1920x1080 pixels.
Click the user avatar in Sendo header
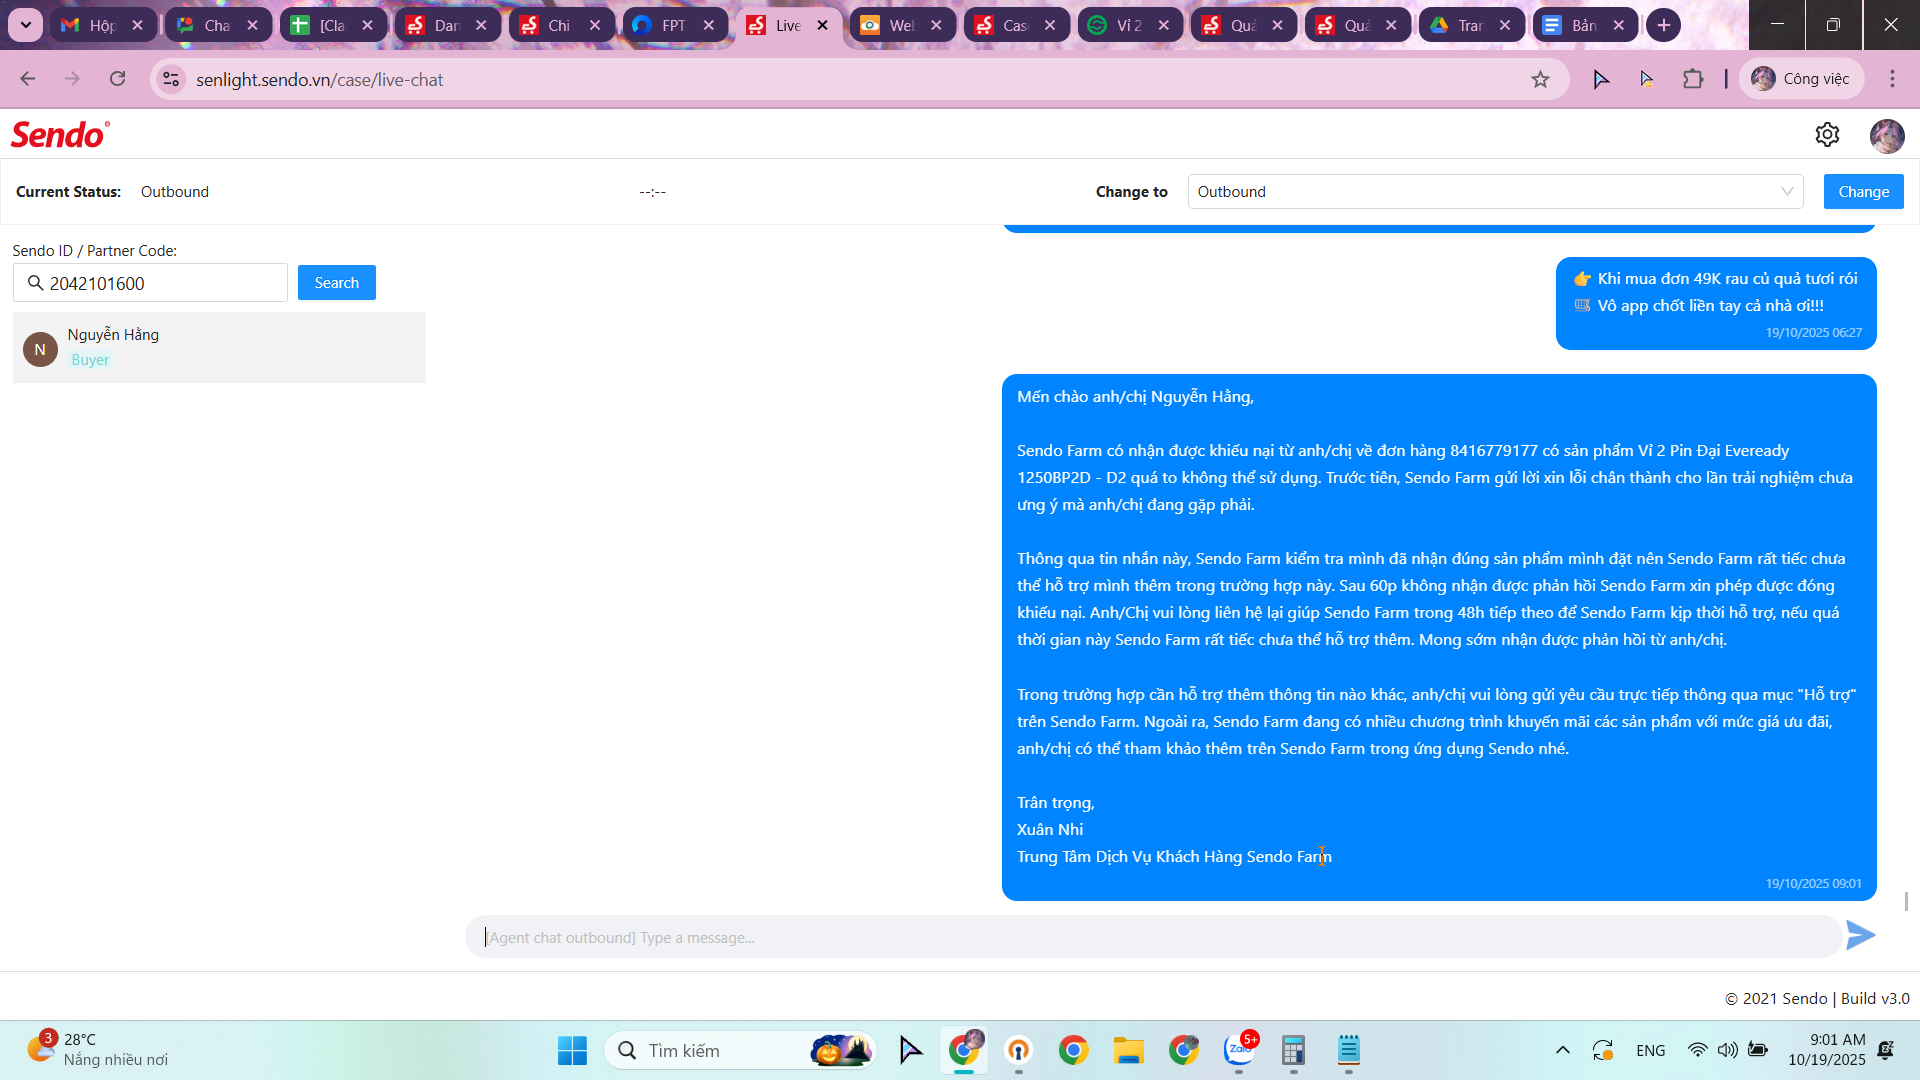(1886, 135)
